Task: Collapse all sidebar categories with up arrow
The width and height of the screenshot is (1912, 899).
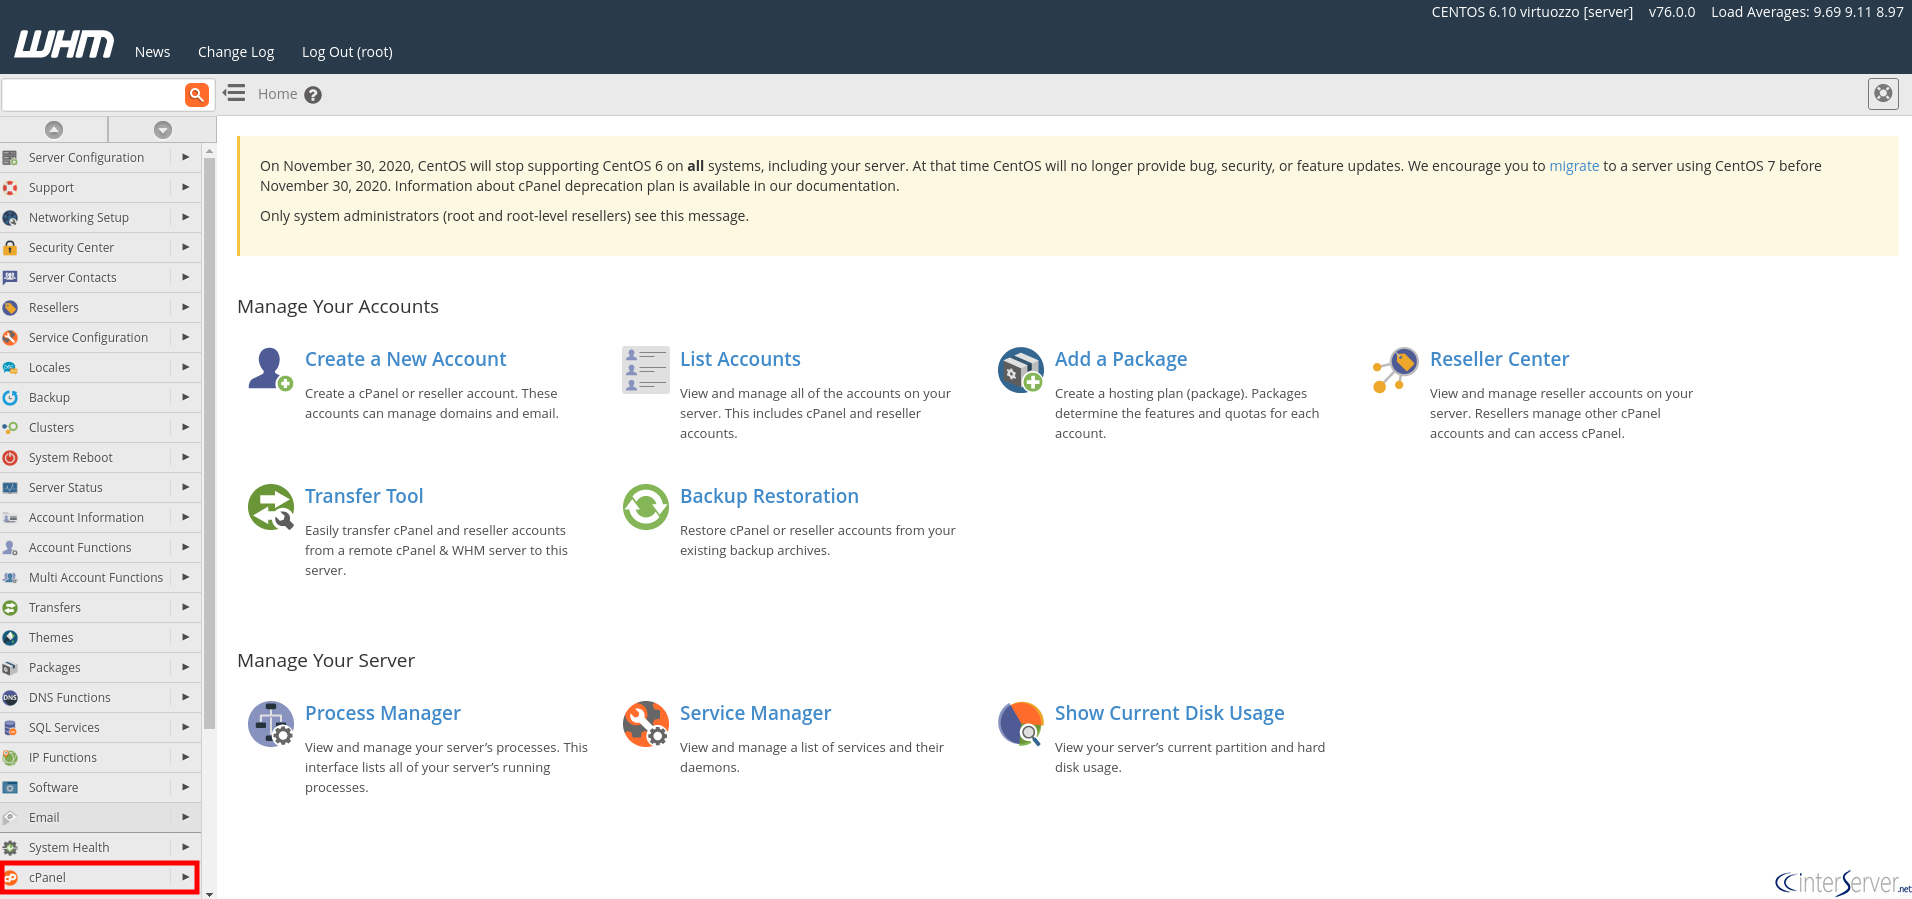Action: coord(54,130)
